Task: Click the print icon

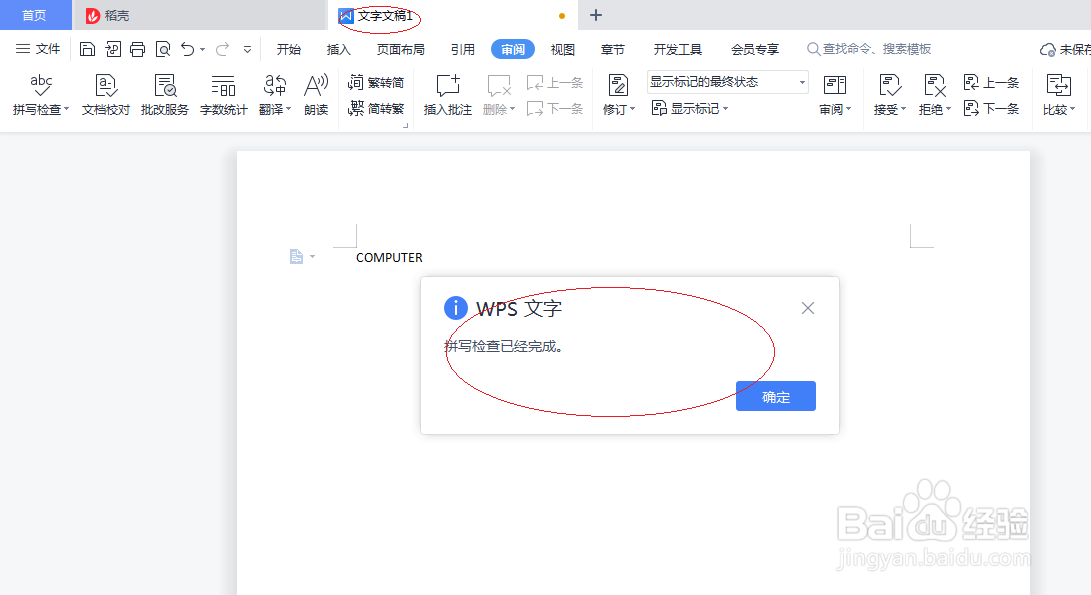Action: (x=138, y=49)
